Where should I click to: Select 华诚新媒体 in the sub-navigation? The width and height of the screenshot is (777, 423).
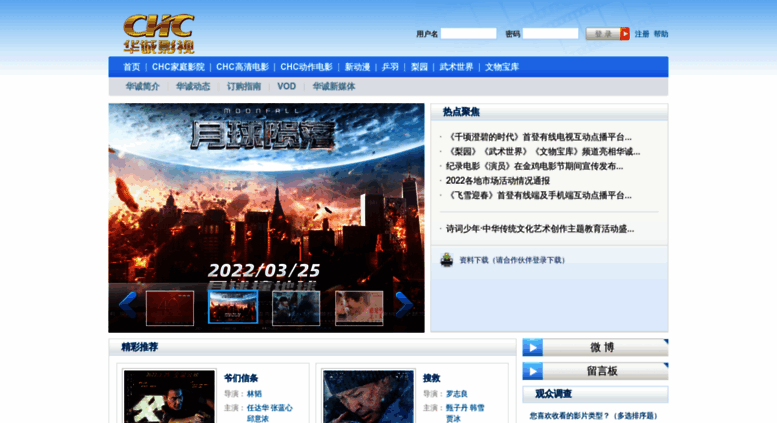pos(333,86)
